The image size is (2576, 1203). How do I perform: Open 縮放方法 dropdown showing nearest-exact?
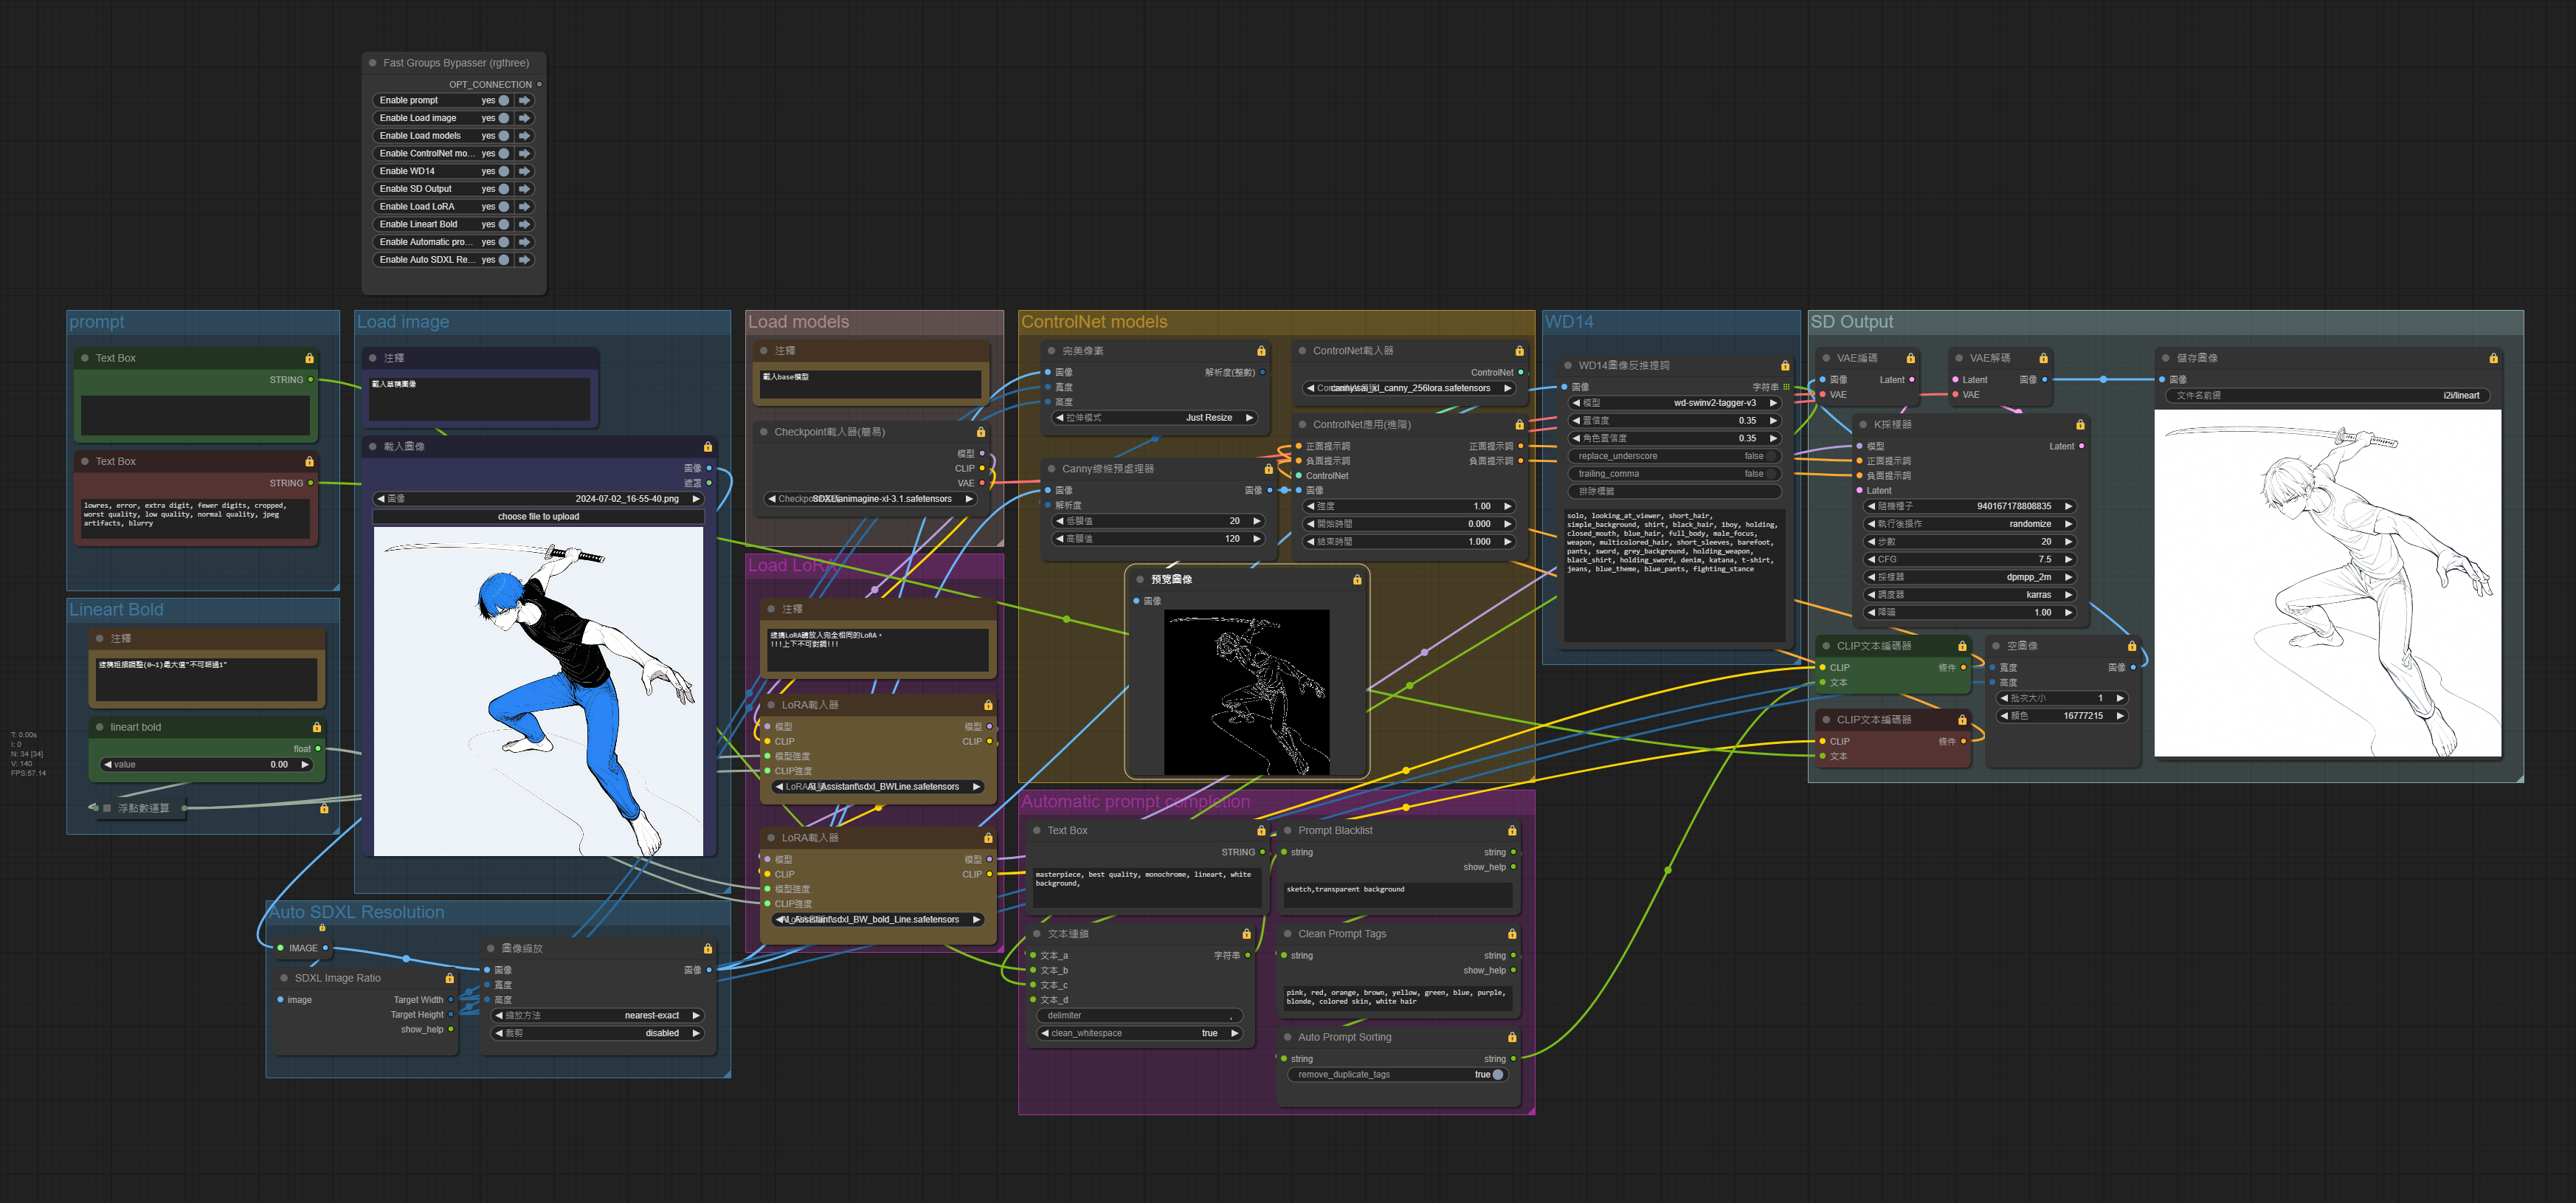click(x=598, y=1016)
